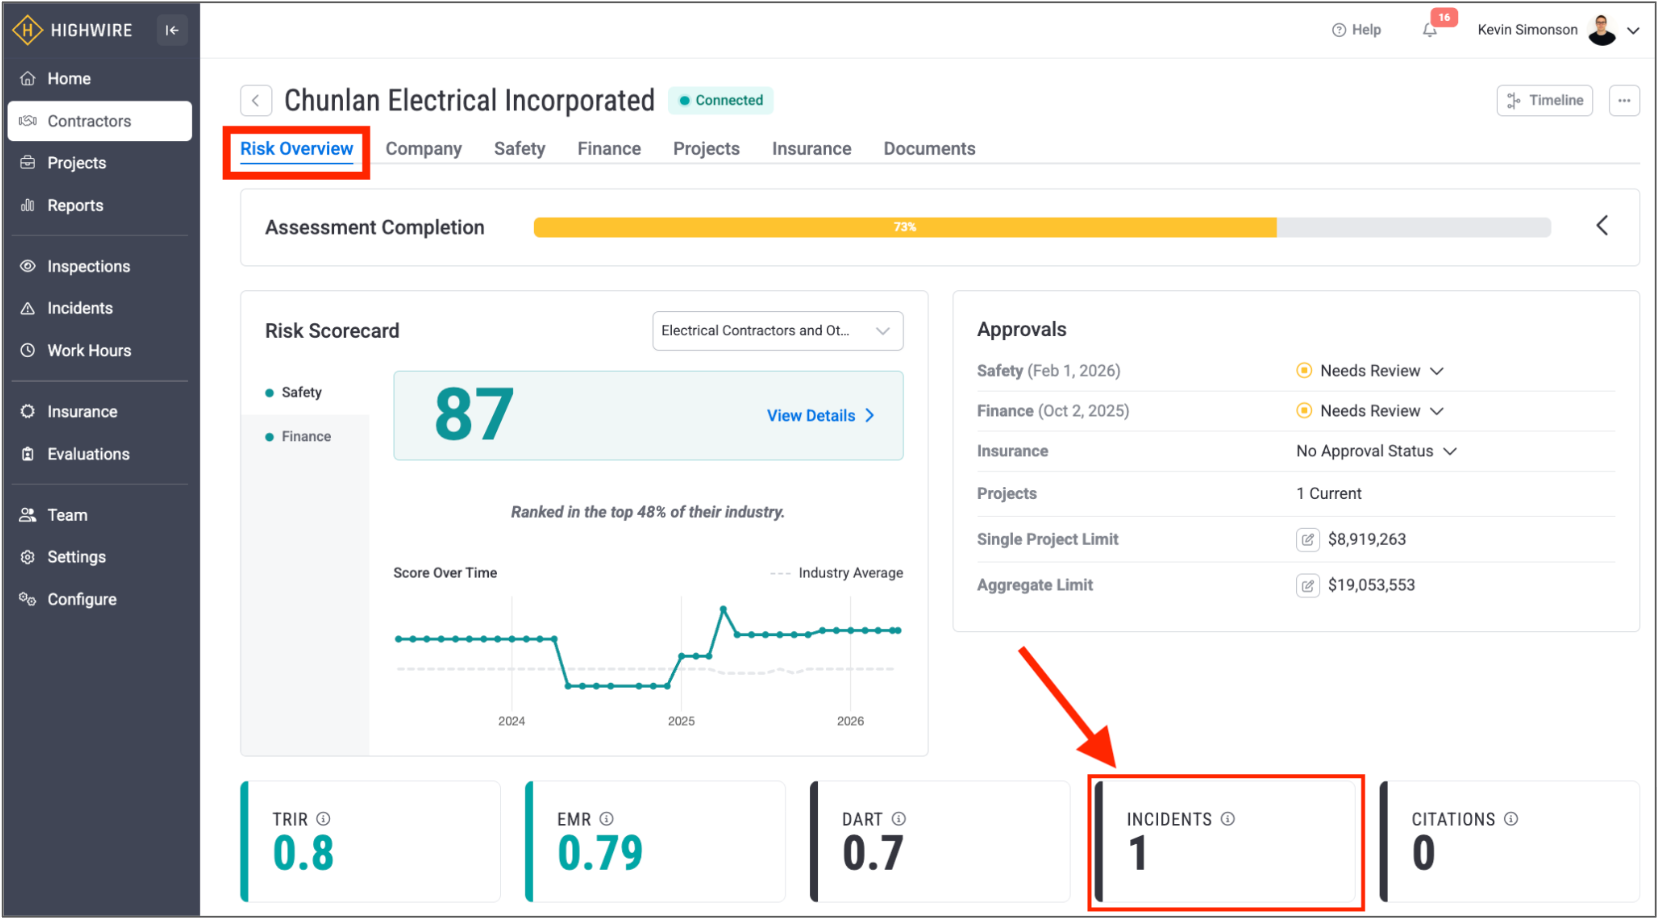Edit the Single Project Limit value

[1307, 540]
